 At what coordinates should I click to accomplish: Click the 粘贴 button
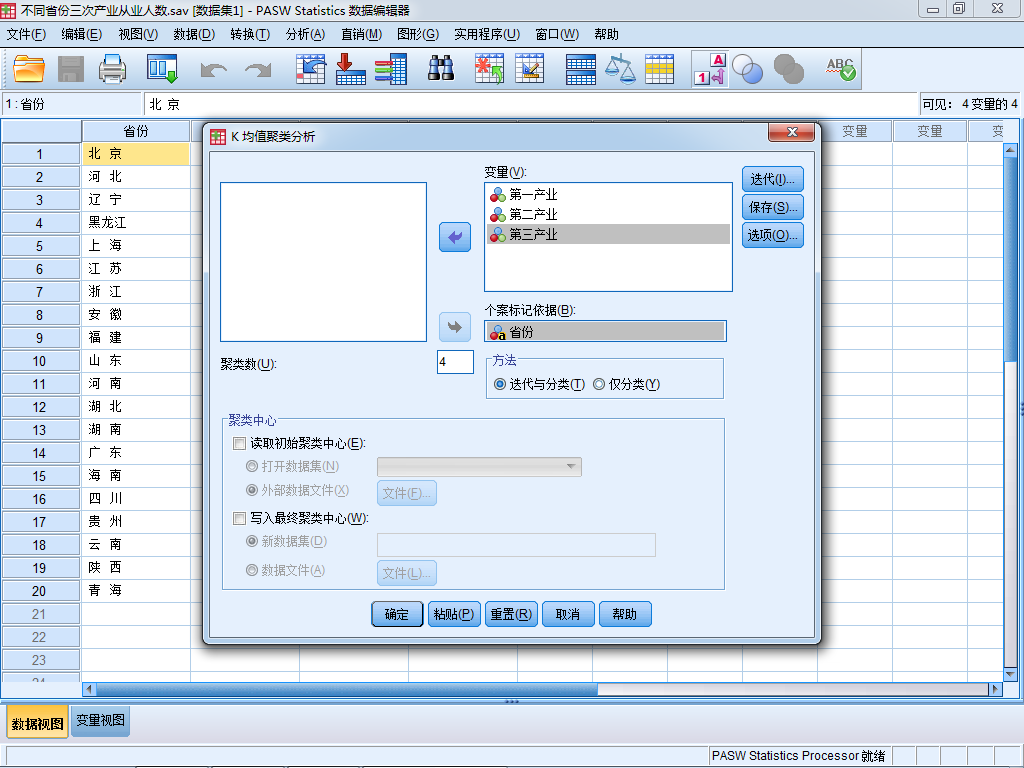point(454,614)
